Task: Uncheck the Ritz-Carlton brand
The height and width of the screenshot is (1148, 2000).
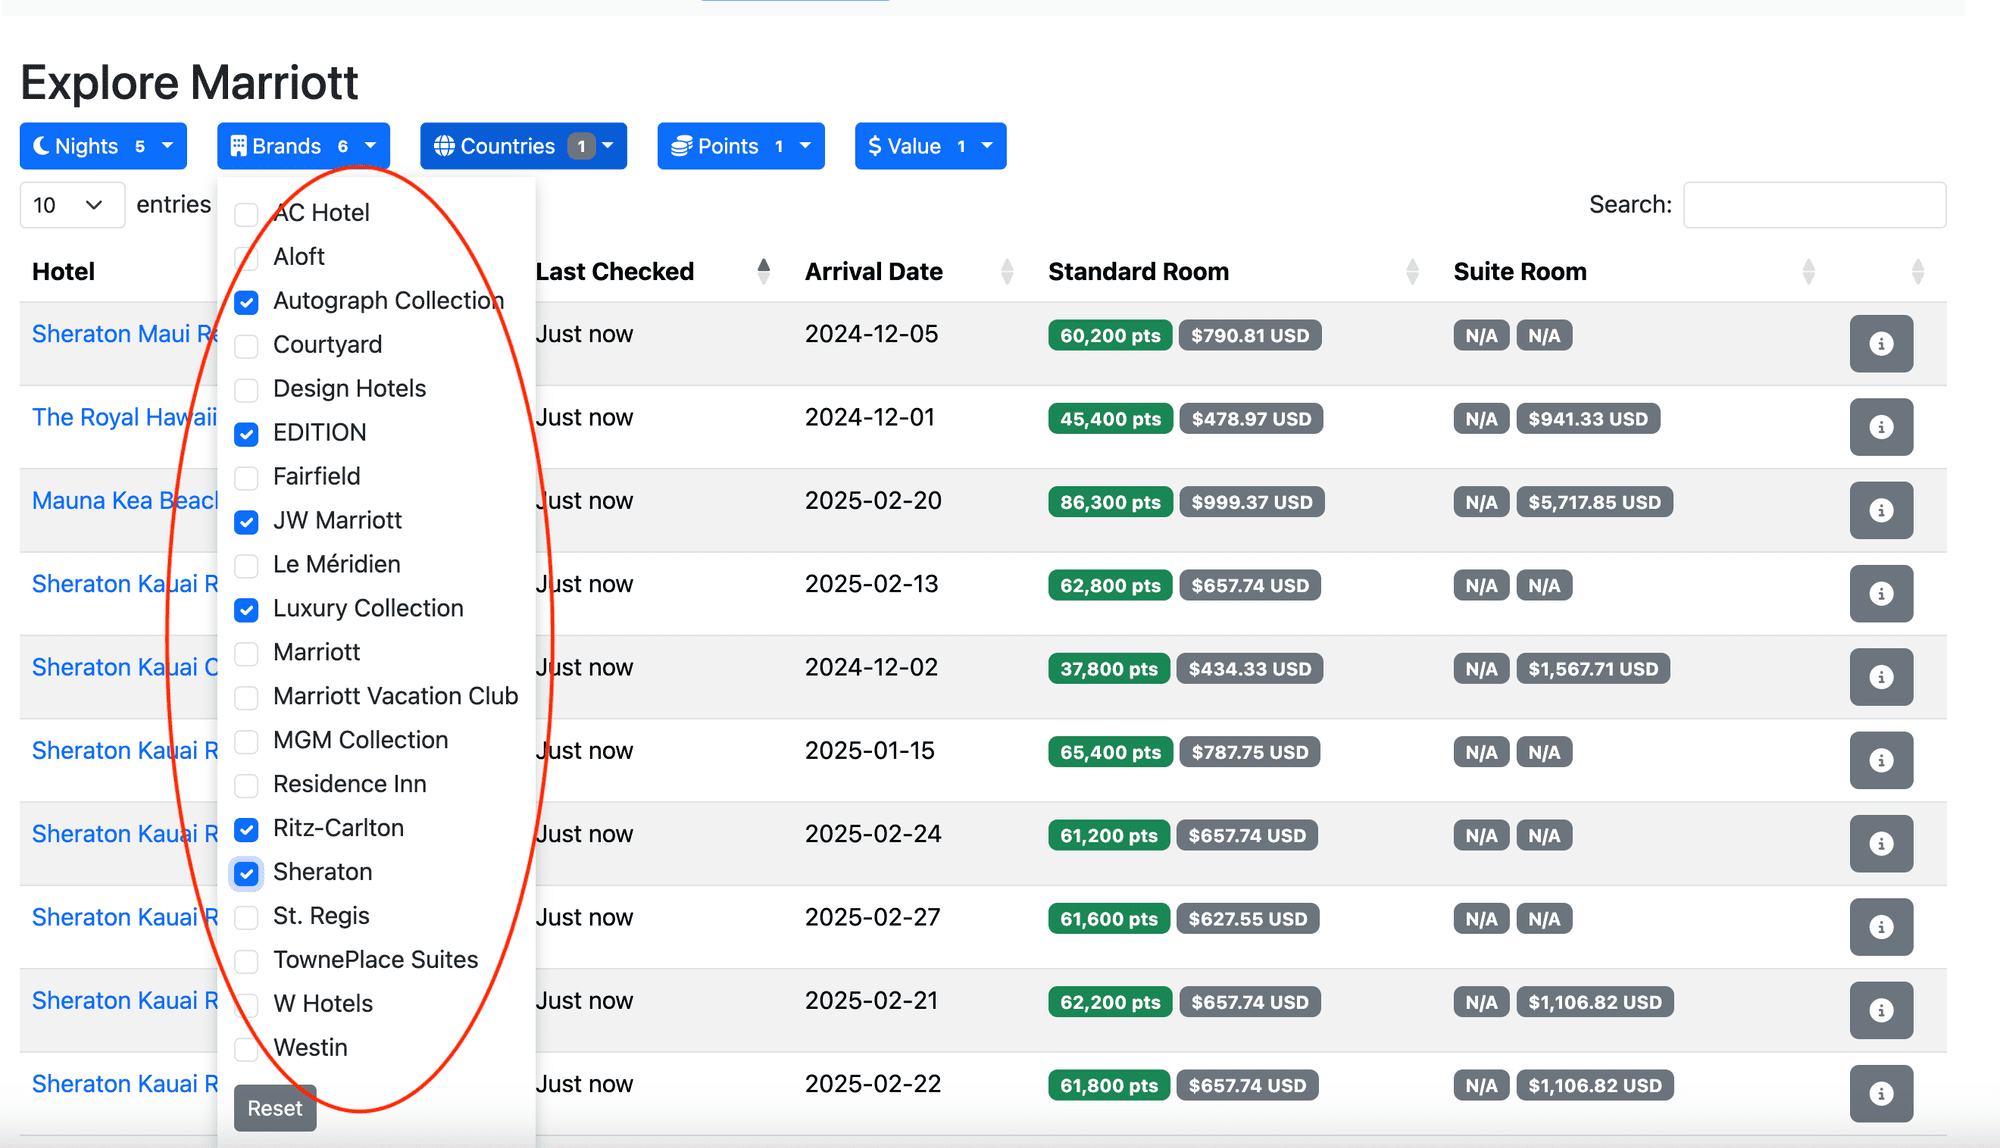Action: click(x=246, y=830)
